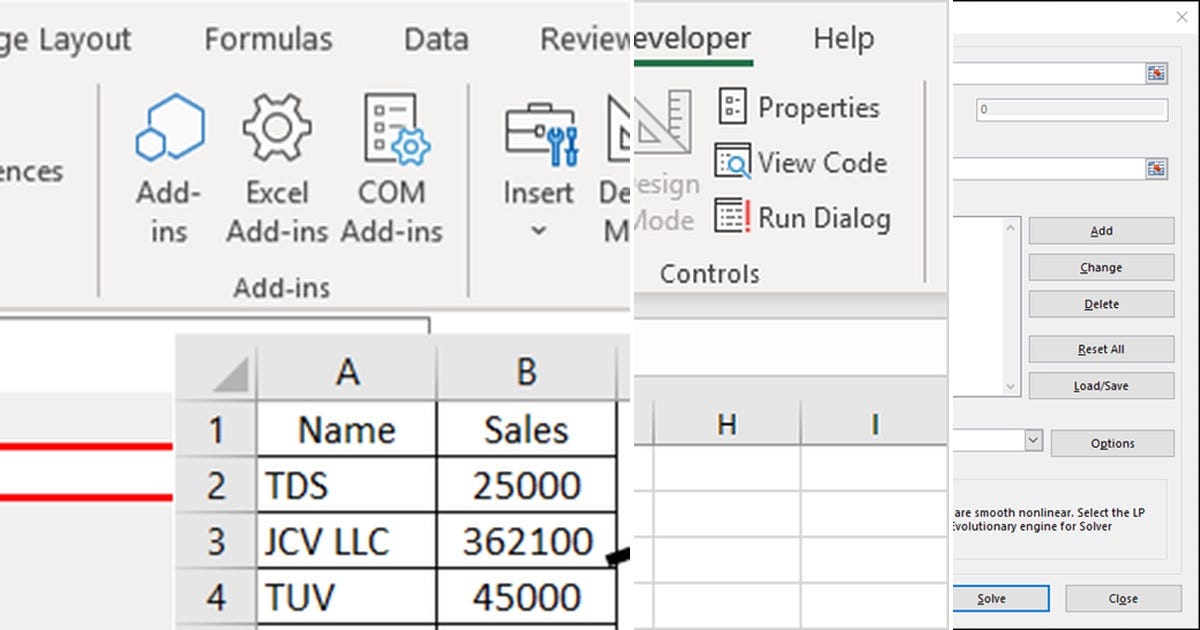
Task: Click the range selector icon beside the objective field
Action: (x=1156, y=72)
